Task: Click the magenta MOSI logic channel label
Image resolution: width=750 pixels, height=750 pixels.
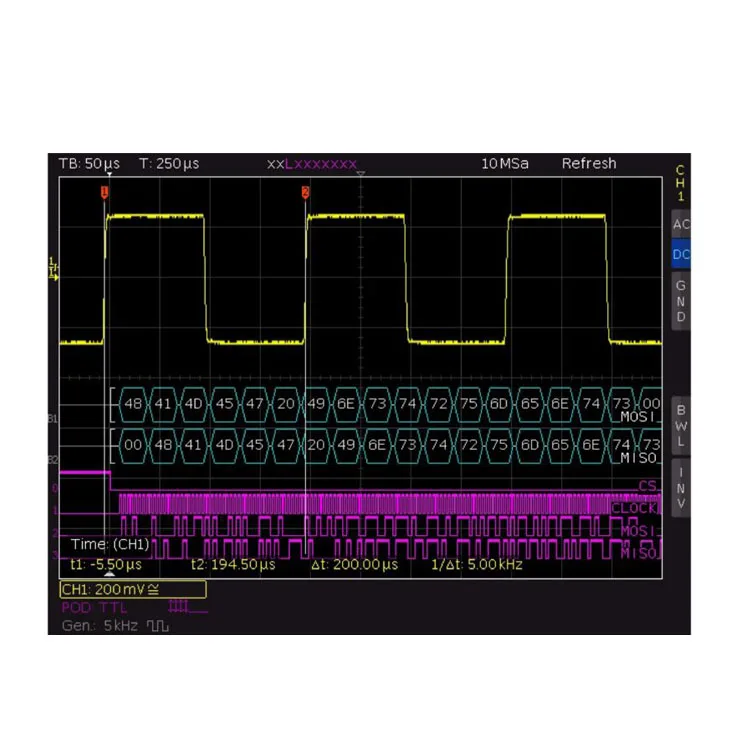Action: tap(639, 531)
